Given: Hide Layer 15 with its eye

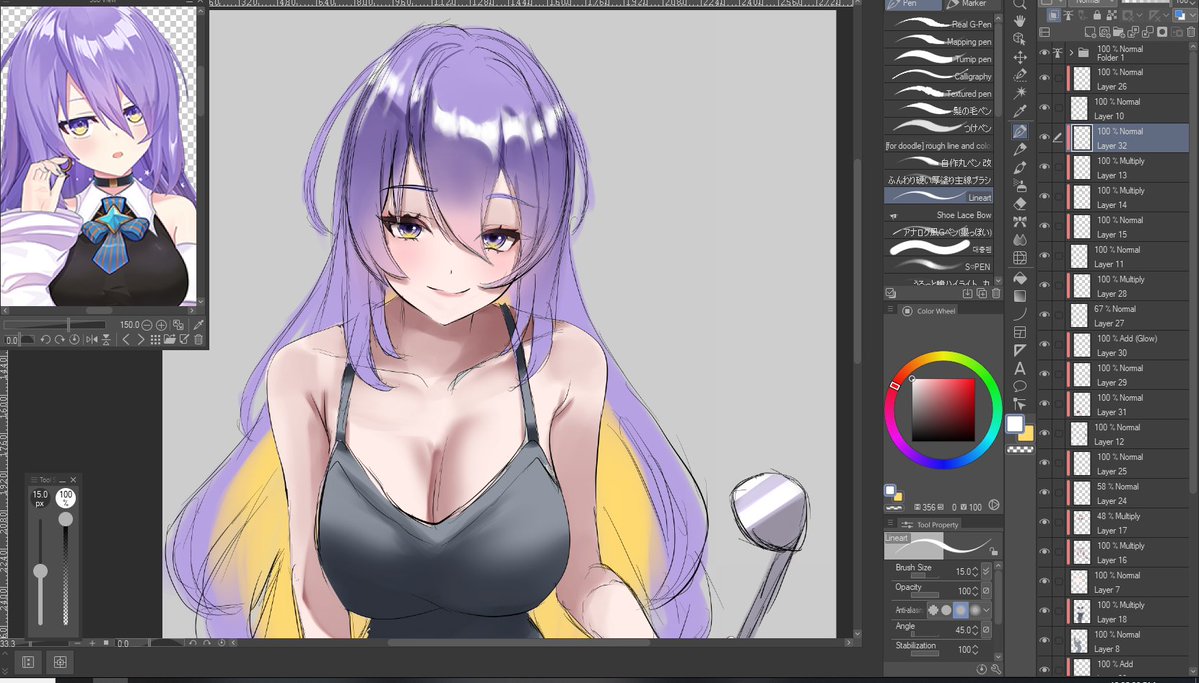Looking at the screenshot, I should [x=1045, y=226].
